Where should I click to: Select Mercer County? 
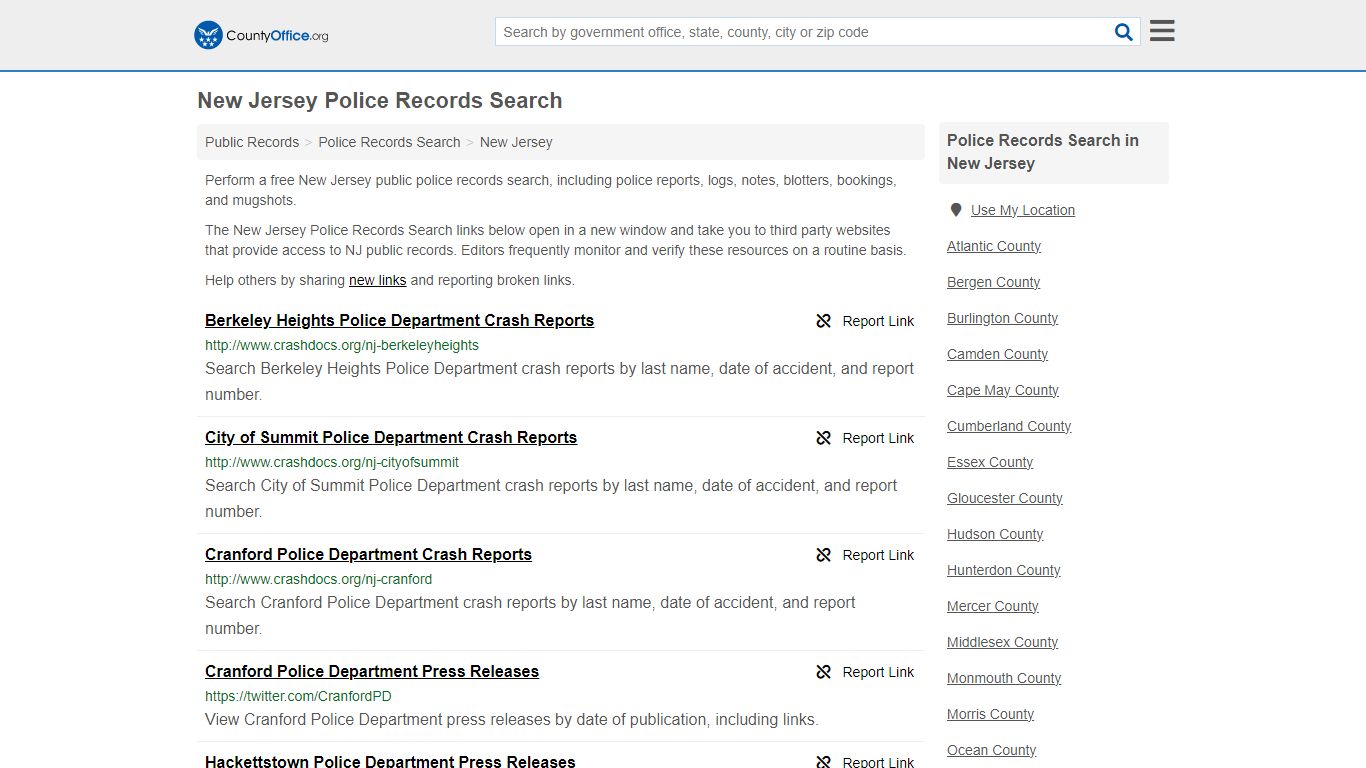pyautogui.click(x=992, y=606)
